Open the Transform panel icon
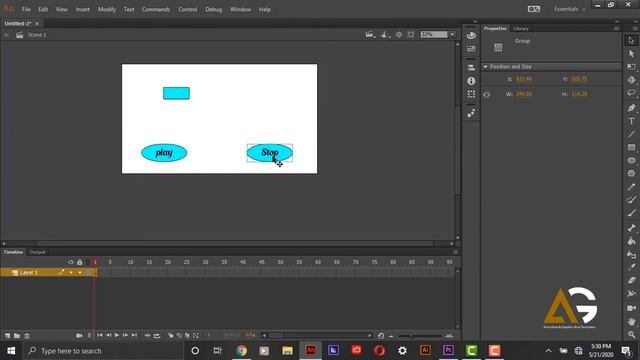Viewport: 640px width, 360px height. [x=471, y=94]
